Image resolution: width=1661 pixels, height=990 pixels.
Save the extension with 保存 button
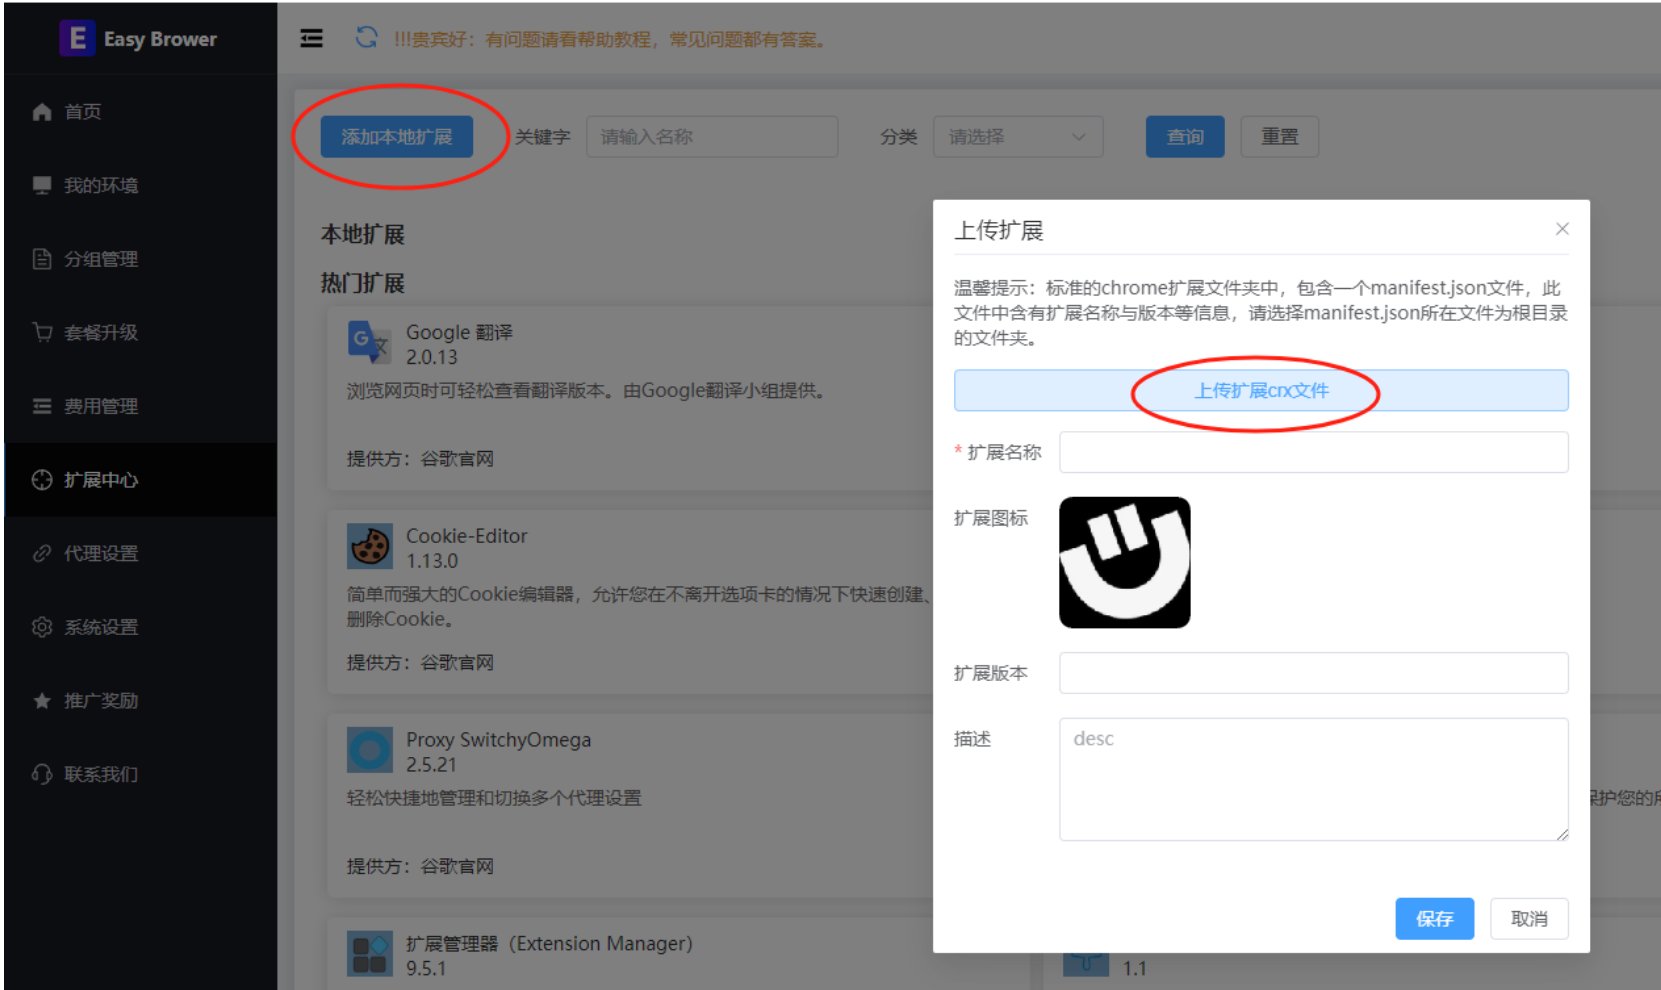pos(1434,918)
